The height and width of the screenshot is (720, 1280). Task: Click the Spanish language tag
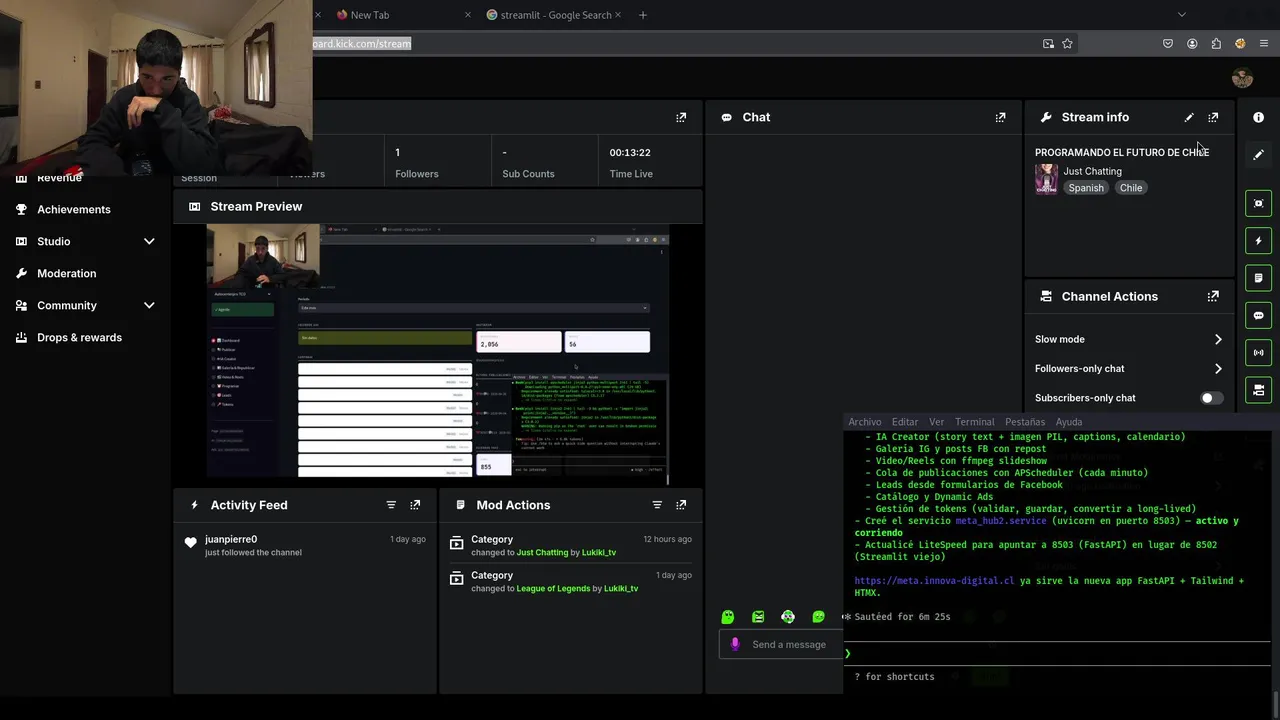pyautogui.click(x=1085, y=188)
